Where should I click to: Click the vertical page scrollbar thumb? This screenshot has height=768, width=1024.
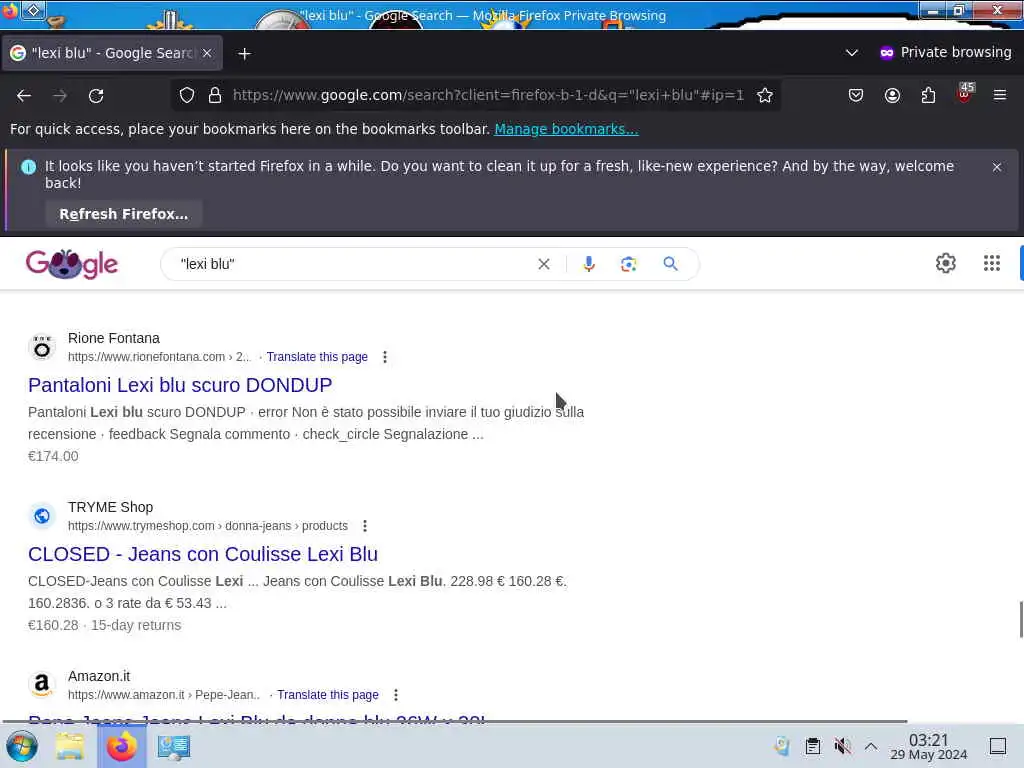[x=1021, y=620]
